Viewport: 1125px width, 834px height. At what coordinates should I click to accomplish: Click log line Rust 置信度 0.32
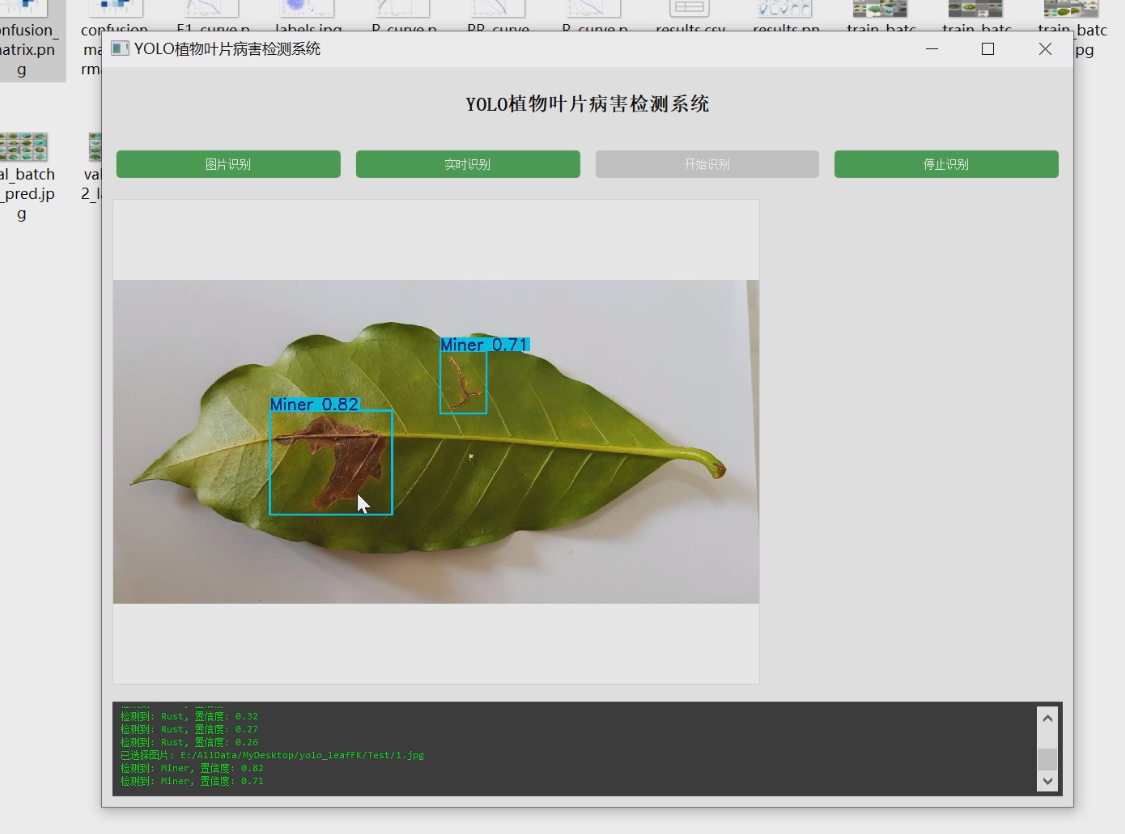coord(189,716)
